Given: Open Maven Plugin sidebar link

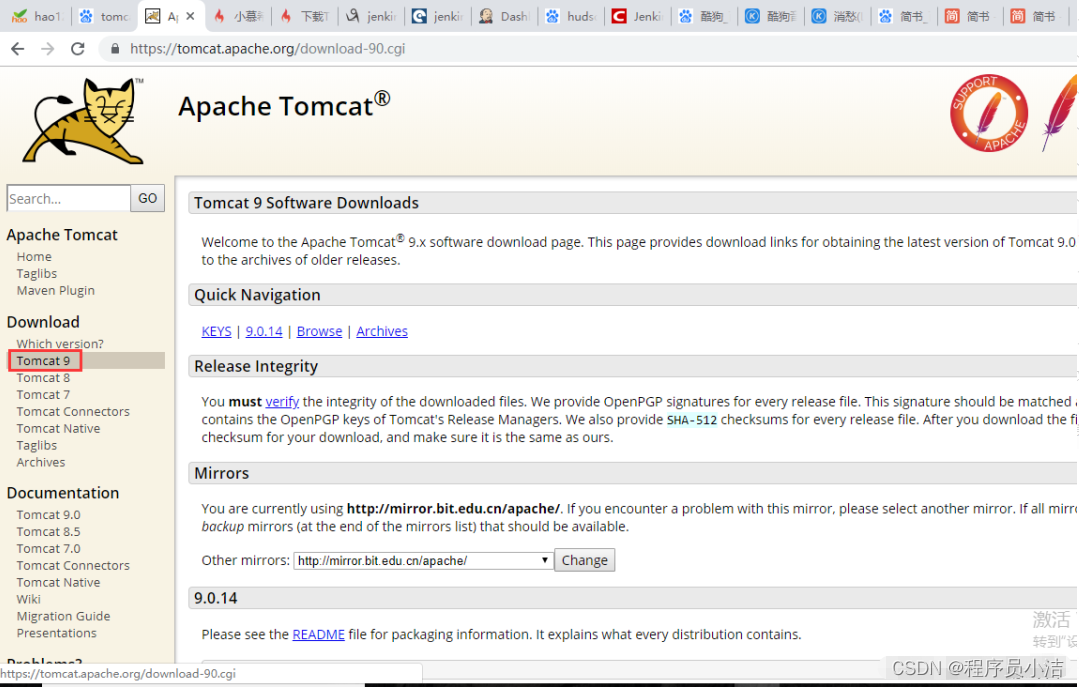Looking at the screenshot, I should [56, 290].
